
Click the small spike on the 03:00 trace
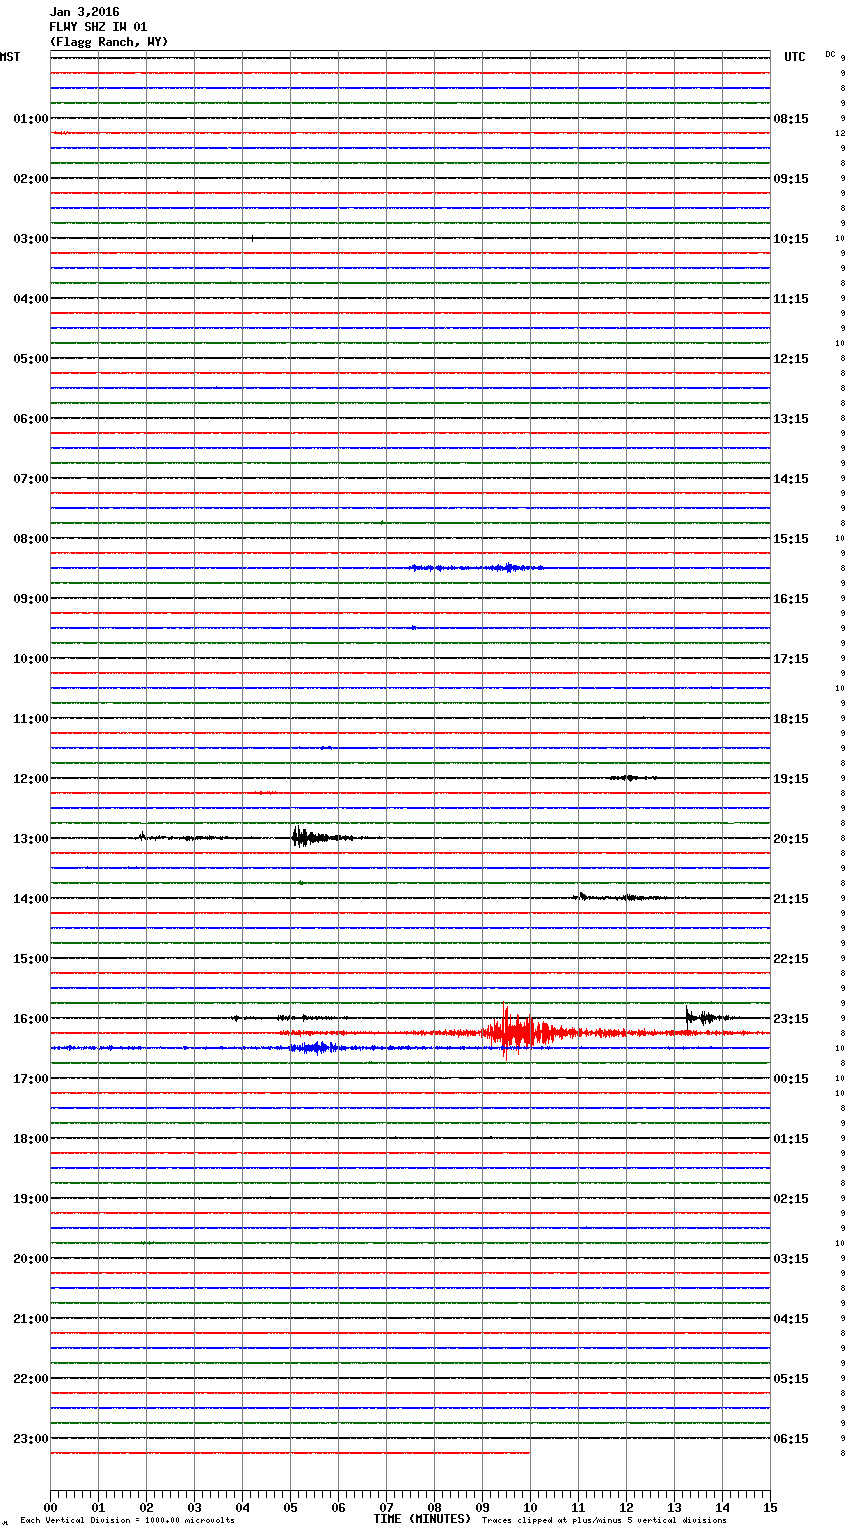click(252, 238)
